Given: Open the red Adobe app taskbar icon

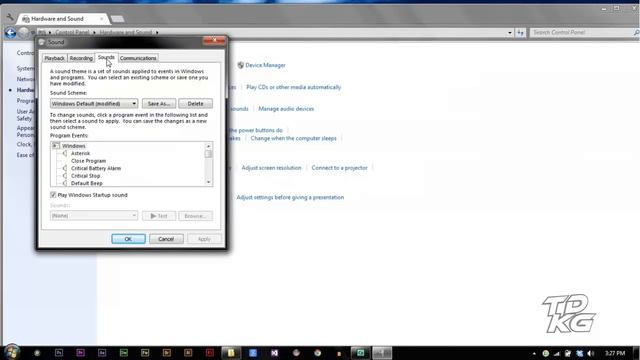Looking at the screenshot, I should click(x=210, y=353).
